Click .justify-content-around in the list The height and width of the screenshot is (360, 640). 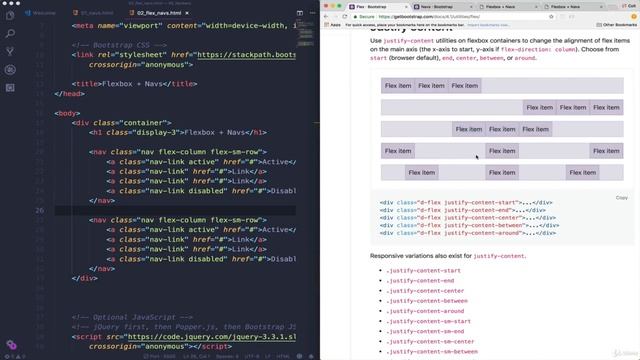(x=424, y=311)
